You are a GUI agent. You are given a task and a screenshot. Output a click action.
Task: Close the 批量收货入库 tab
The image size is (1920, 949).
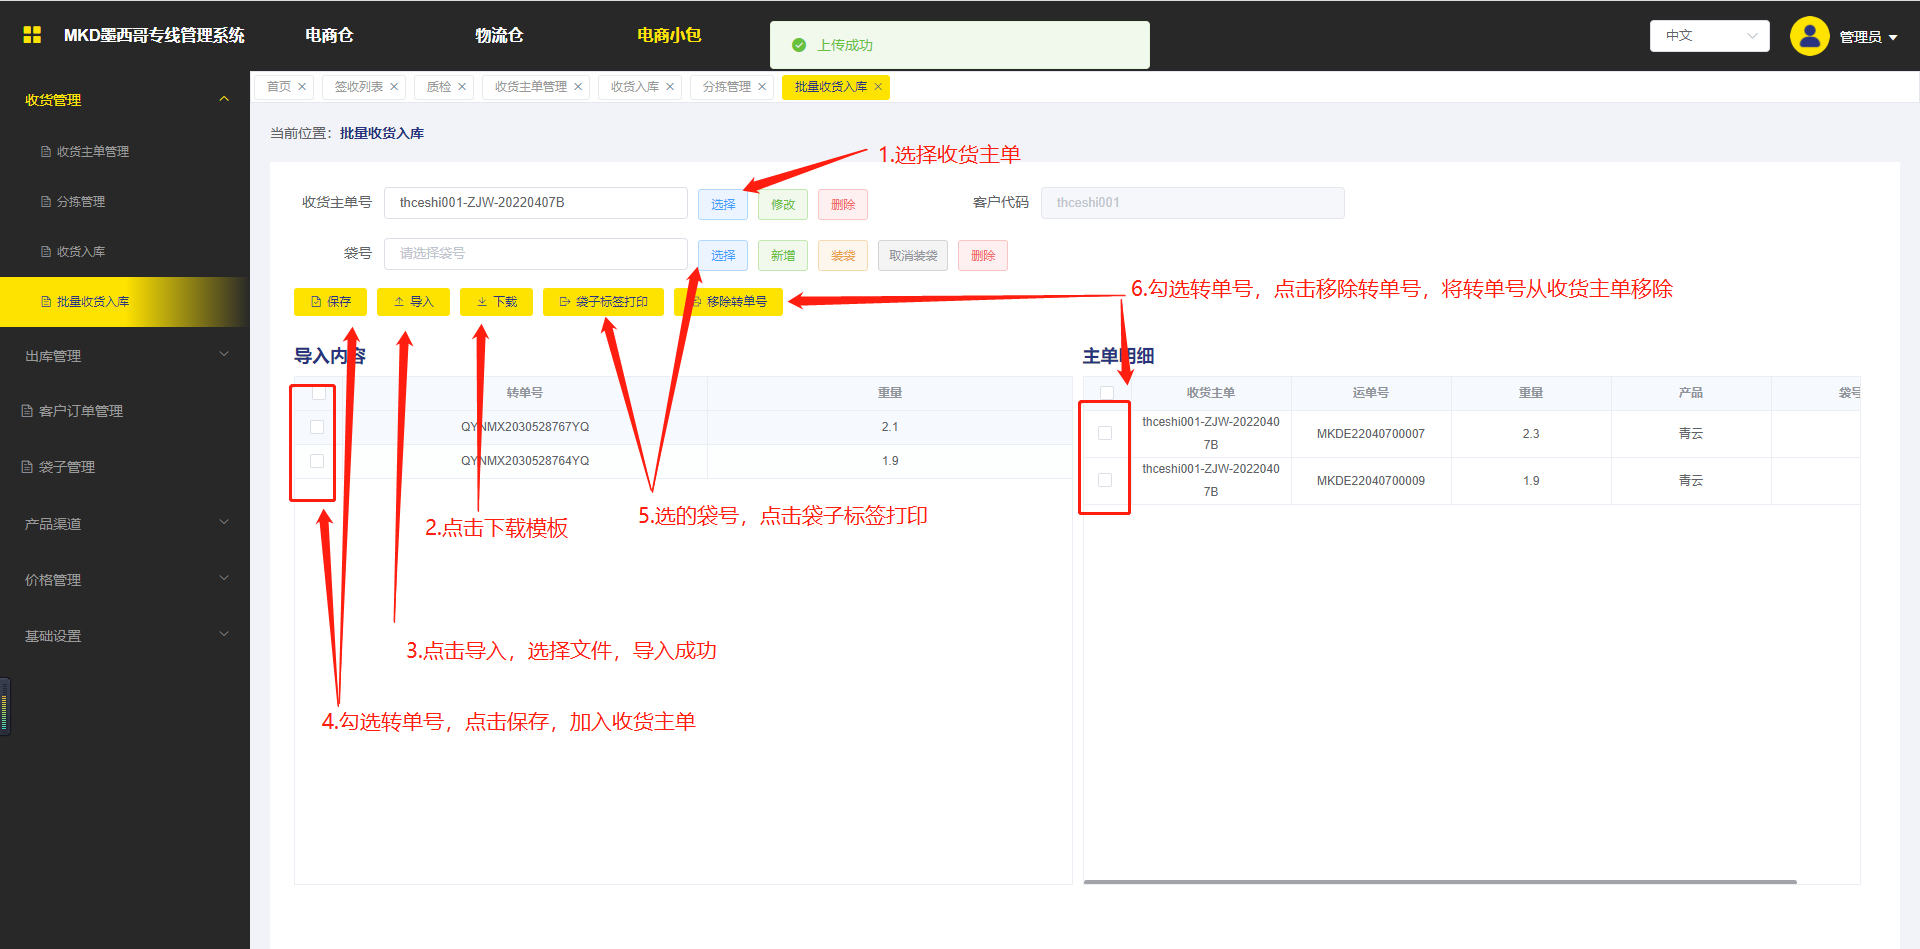(x=878, y=87)
